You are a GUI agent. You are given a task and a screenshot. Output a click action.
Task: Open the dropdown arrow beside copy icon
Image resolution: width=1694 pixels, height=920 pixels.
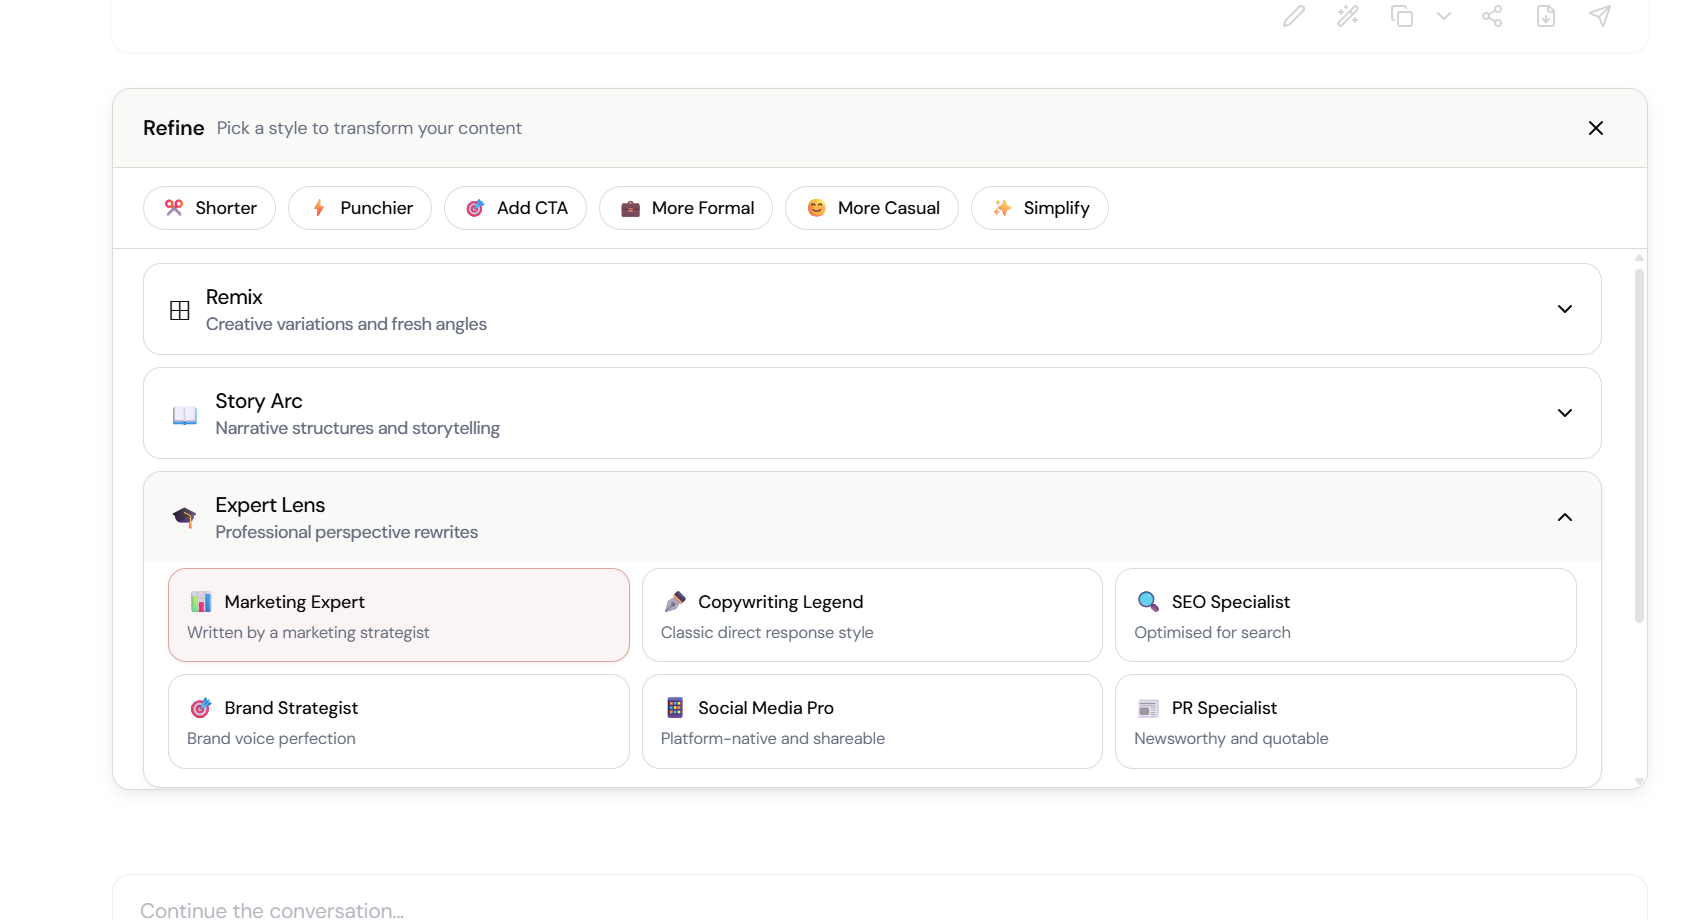[1444, 16]
